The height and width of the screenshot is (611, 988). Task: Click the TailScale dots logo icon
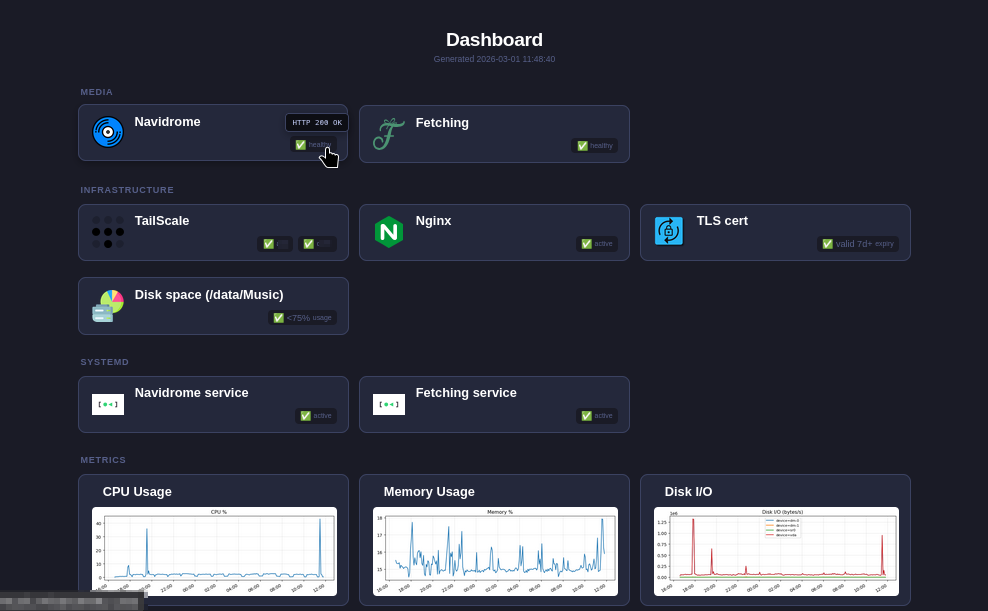[108, 232]
